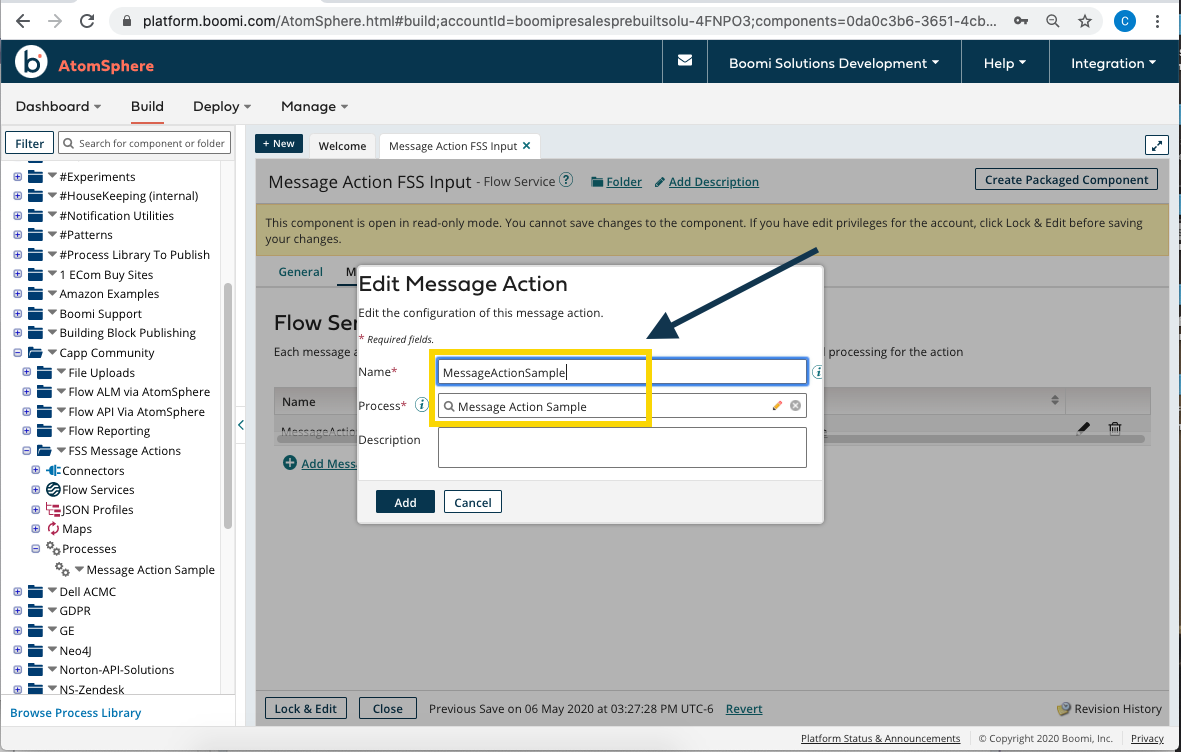Image resolution: width=1181 pixels, height=752 pixels.
Task: Click Create Packaged Component button
Action: coord(1066,179)
